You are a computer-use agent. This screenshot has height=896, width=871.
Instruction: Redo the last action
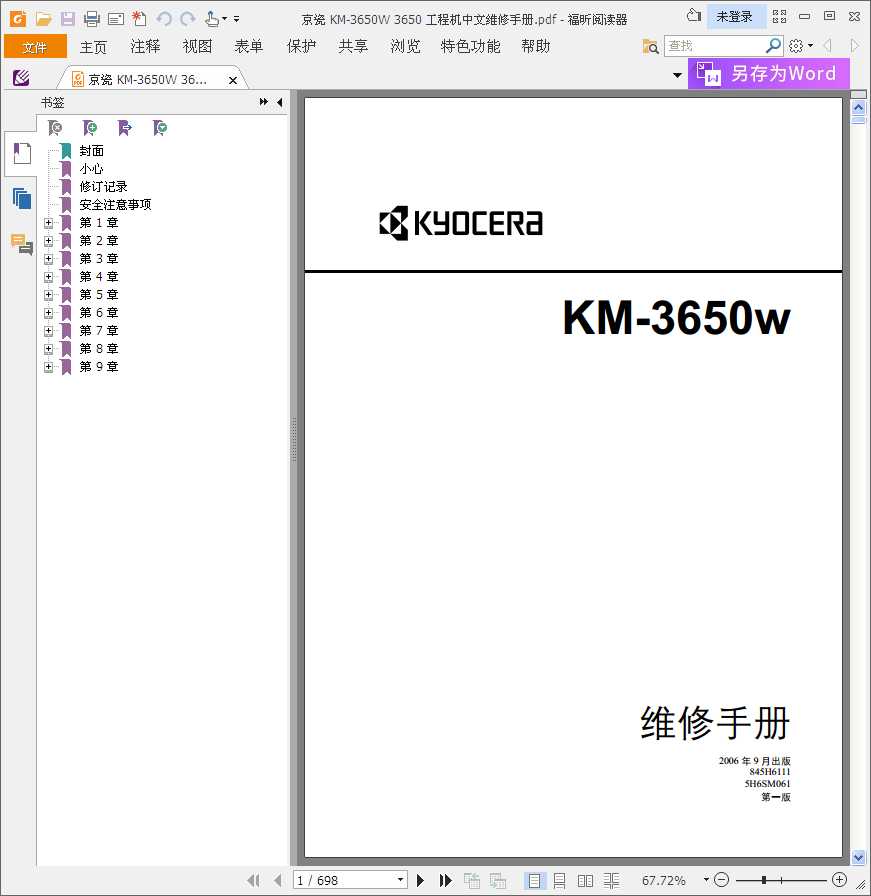coord(188,19)
